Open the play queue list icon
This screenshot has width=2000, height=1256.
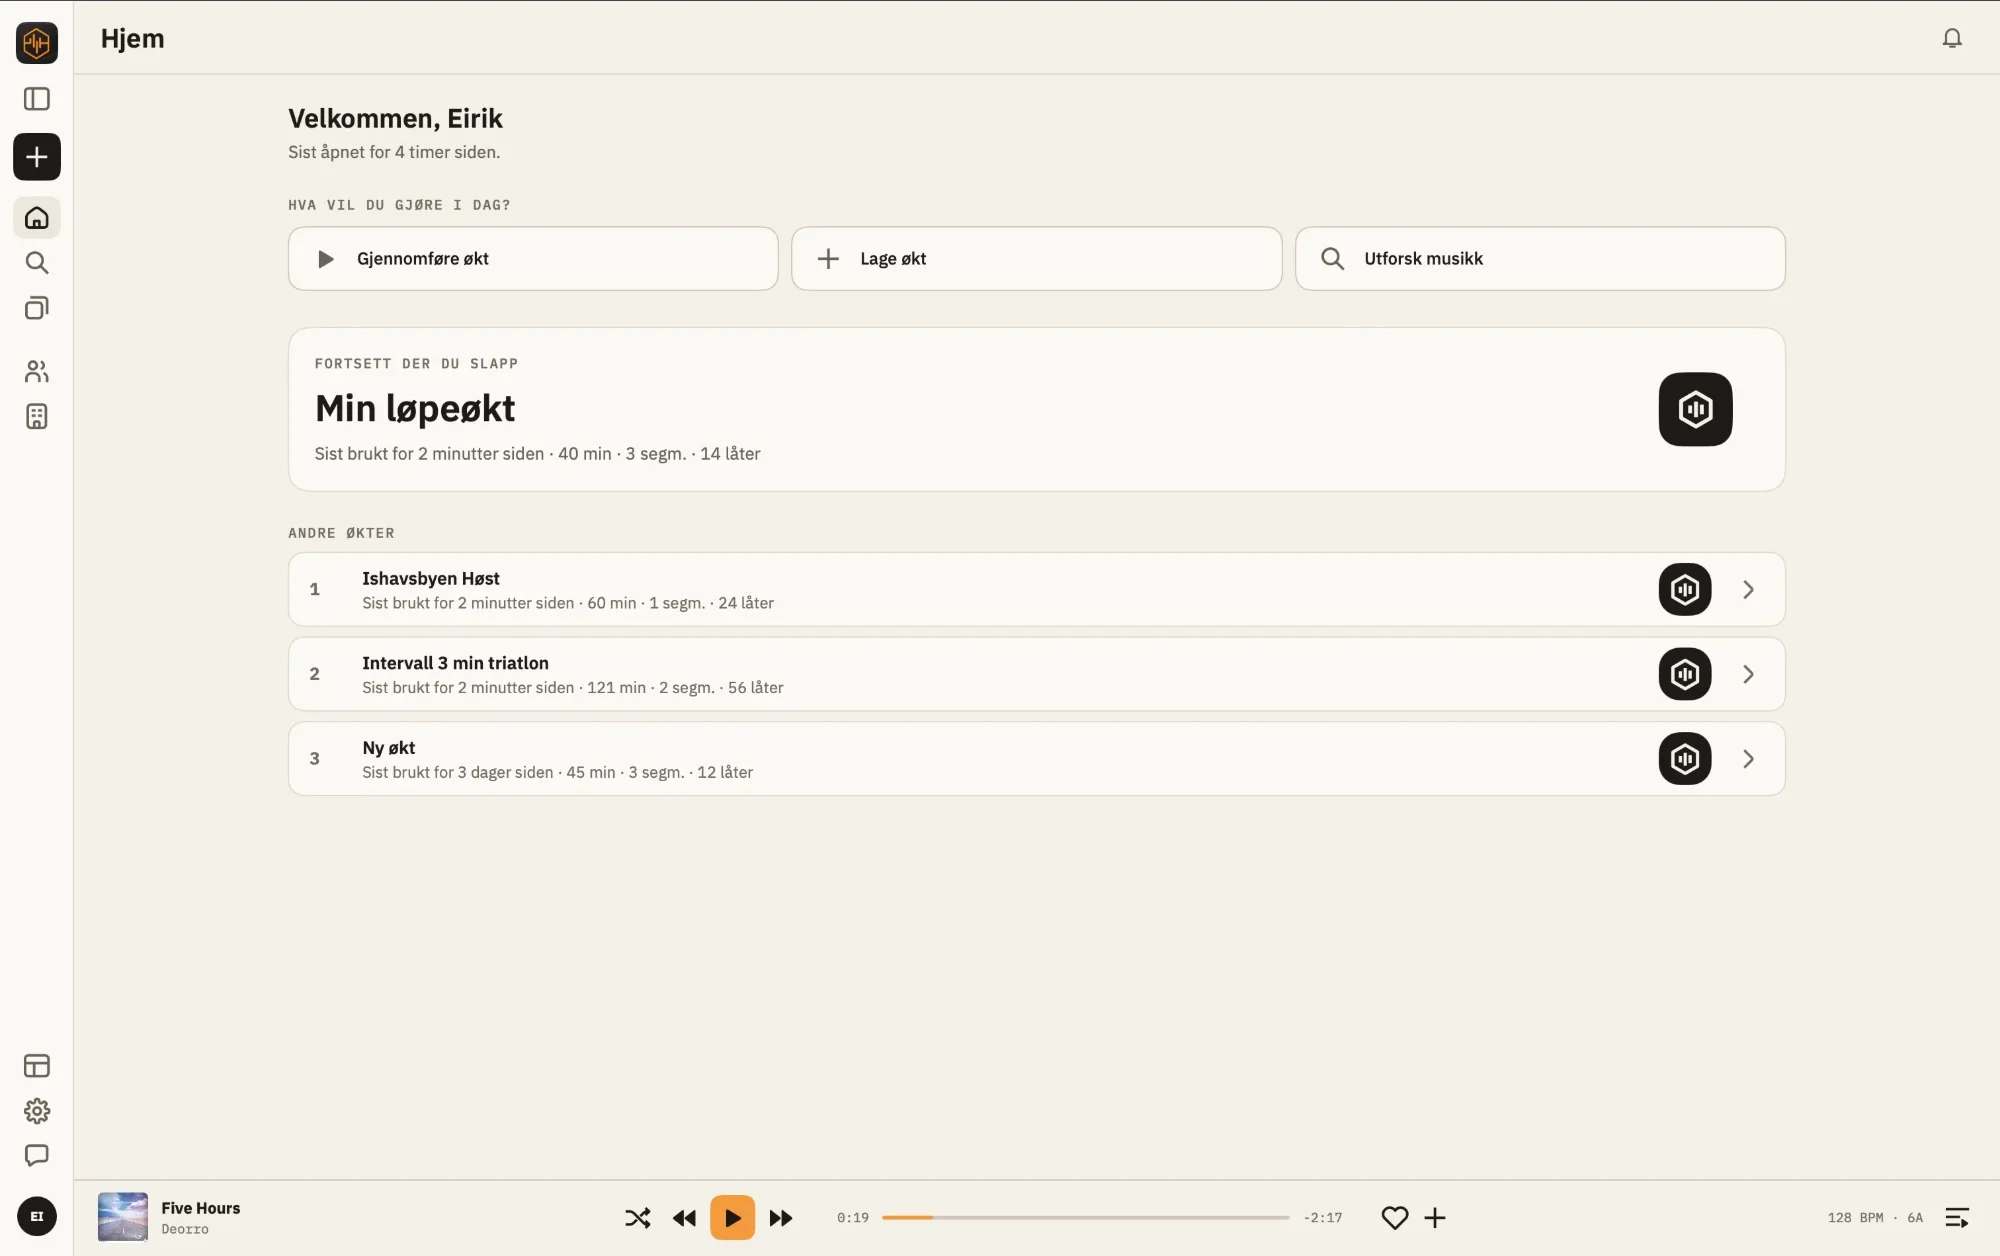[x=1957, y=1218]
